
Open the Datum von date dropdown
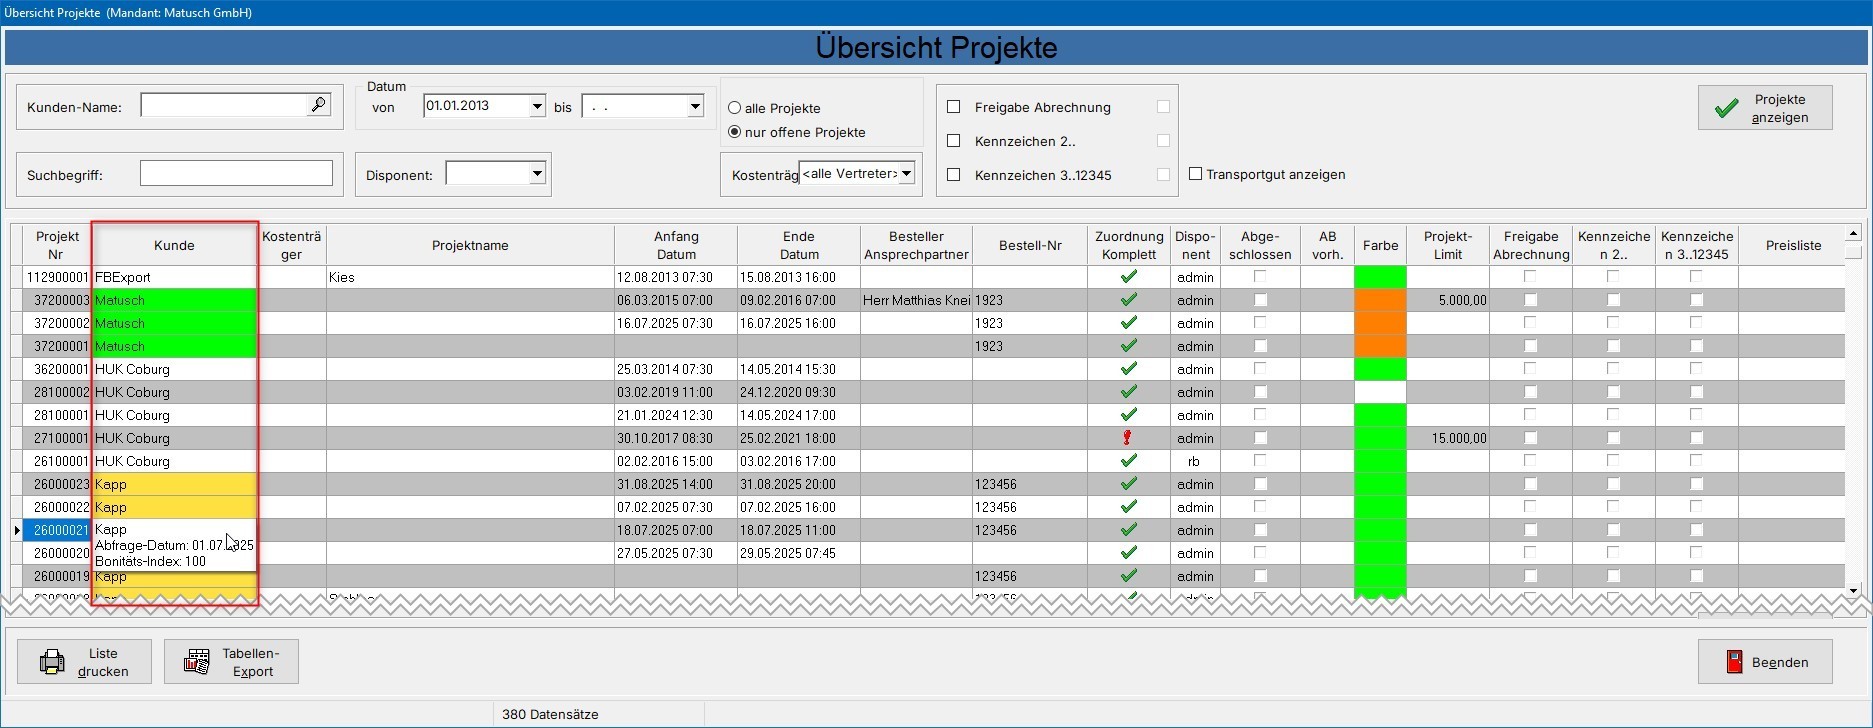click(x=537, y=106)
